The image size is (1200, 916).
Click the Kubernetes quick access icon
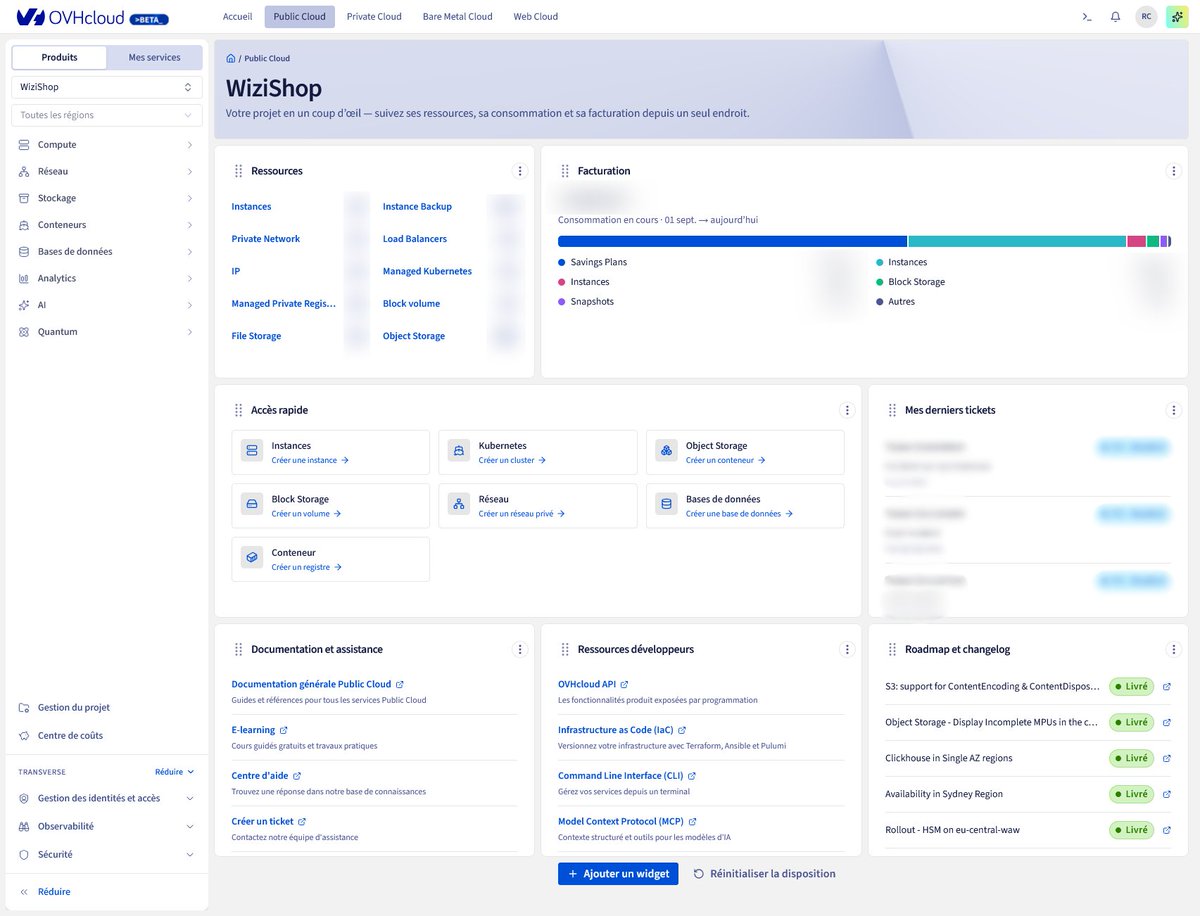pos(458,452)
